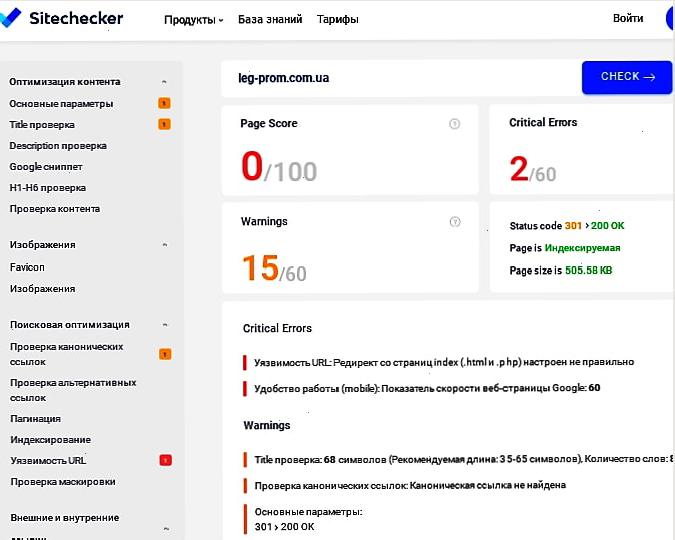Open База знаний in the top menu
The width and height of the screenshot is (675, 540).
click(270, 19)
